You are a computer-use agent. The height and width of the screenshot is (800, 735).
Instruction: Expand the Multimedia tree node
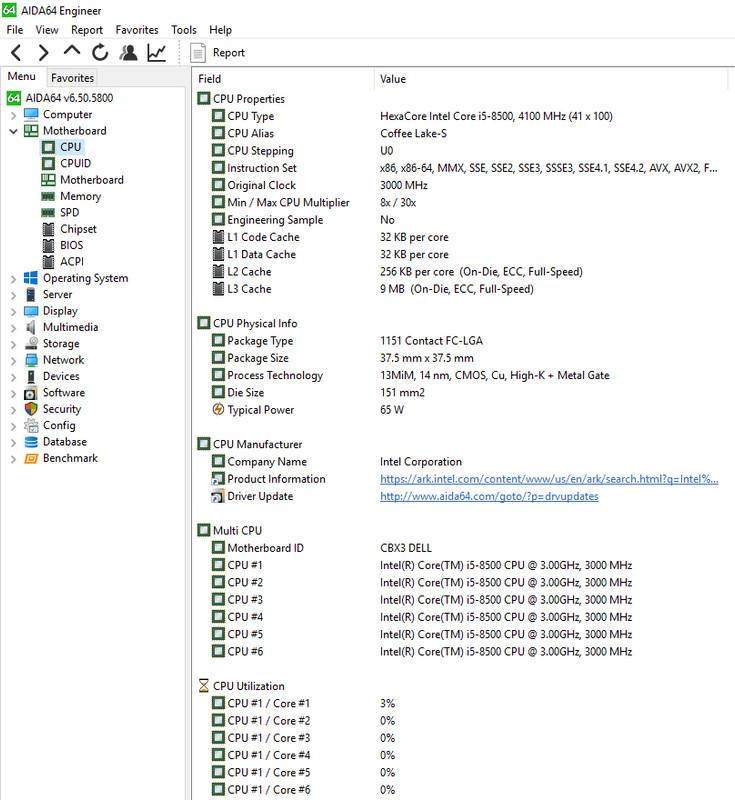(13, 328)
